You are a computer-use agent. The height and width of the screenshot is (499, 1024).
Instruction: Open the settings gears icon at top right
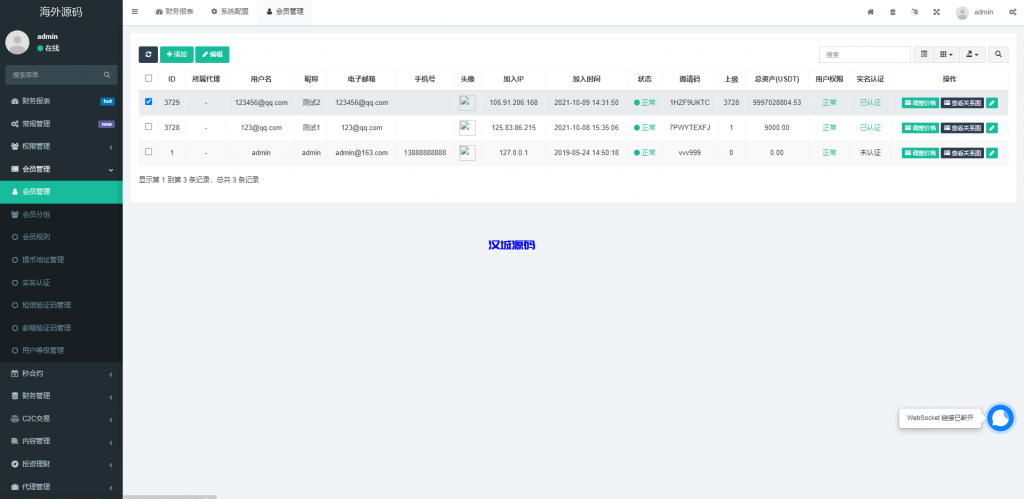pyautogui.click(x=1012, y=12)
